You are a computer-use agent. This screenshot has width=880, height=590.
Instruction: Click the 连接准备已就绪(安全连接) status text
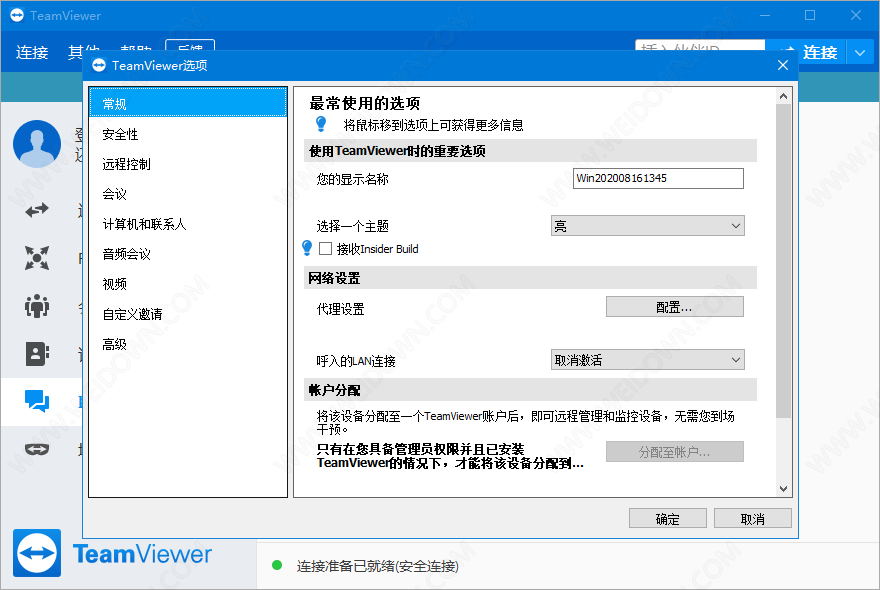(378, 566)
